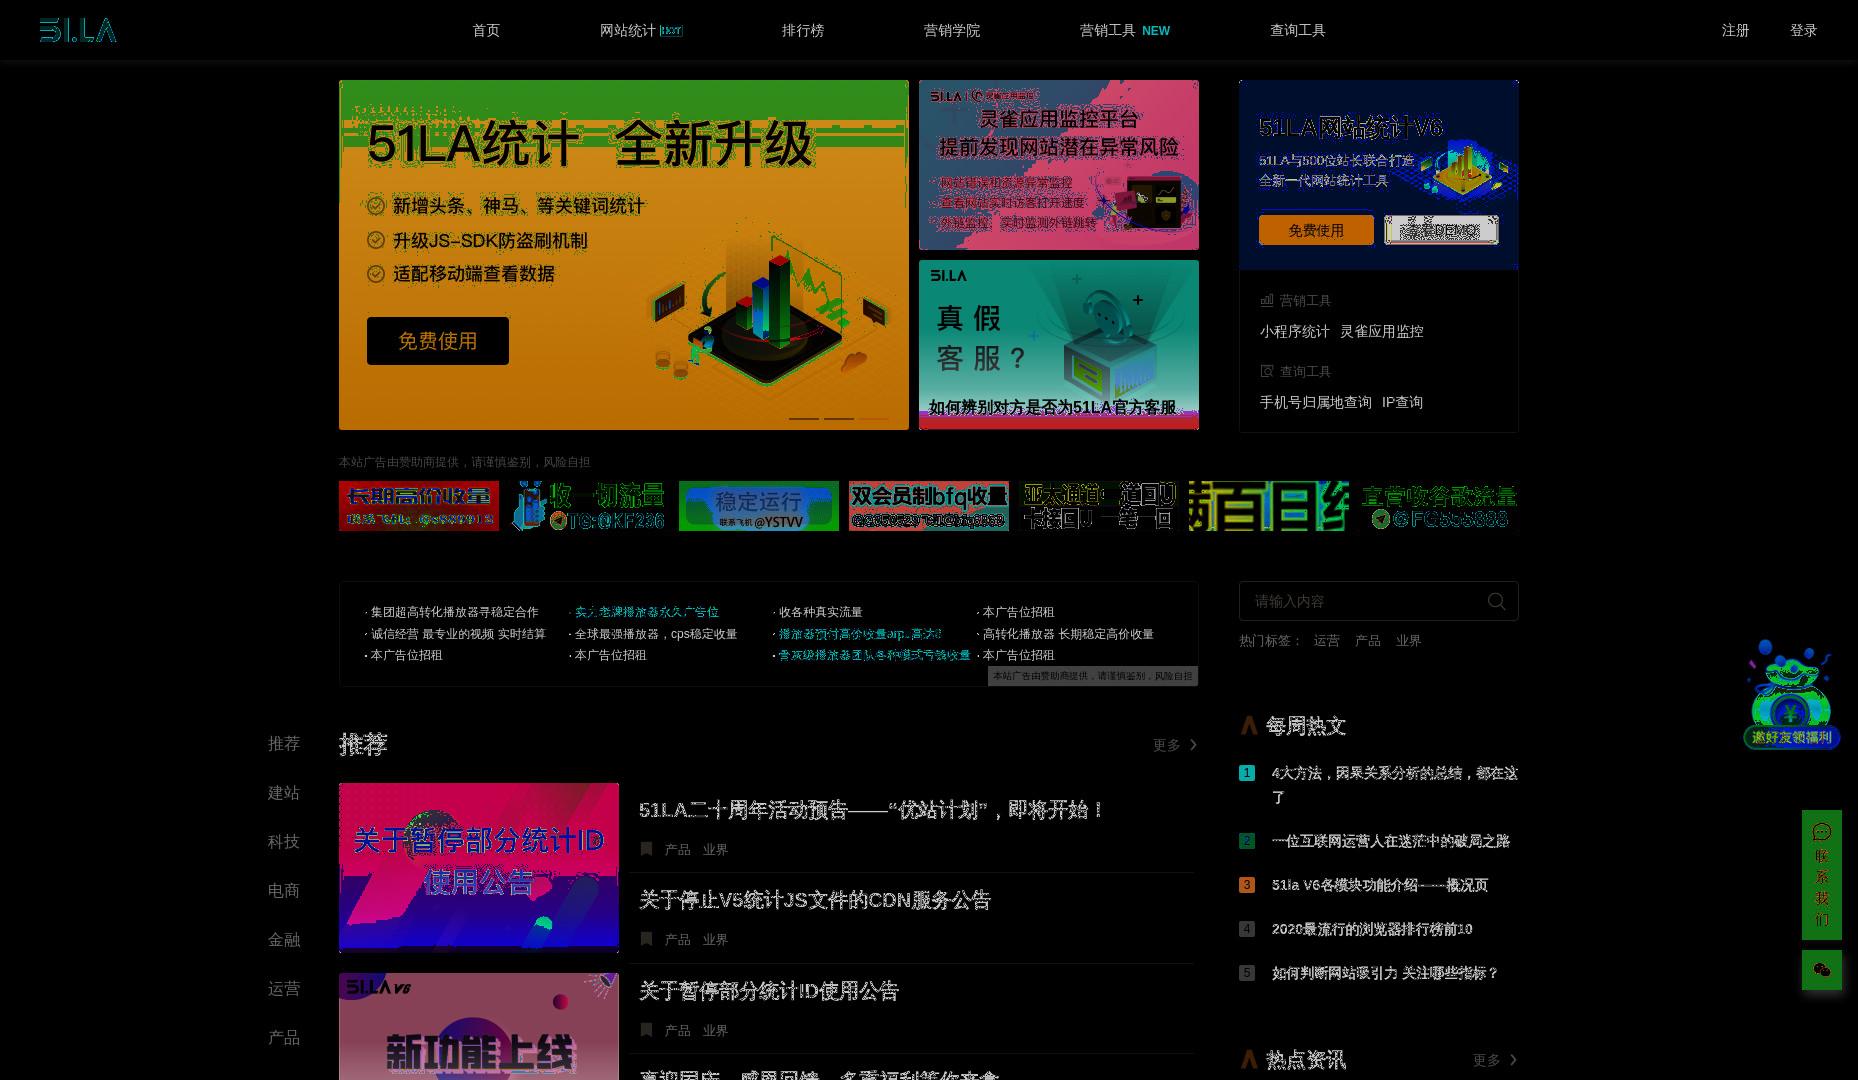Image resolution: width=1858 pixels, height=1080 pixels.
Task: Select second carousel indicator on main banner
Action: tap(838, 418)
